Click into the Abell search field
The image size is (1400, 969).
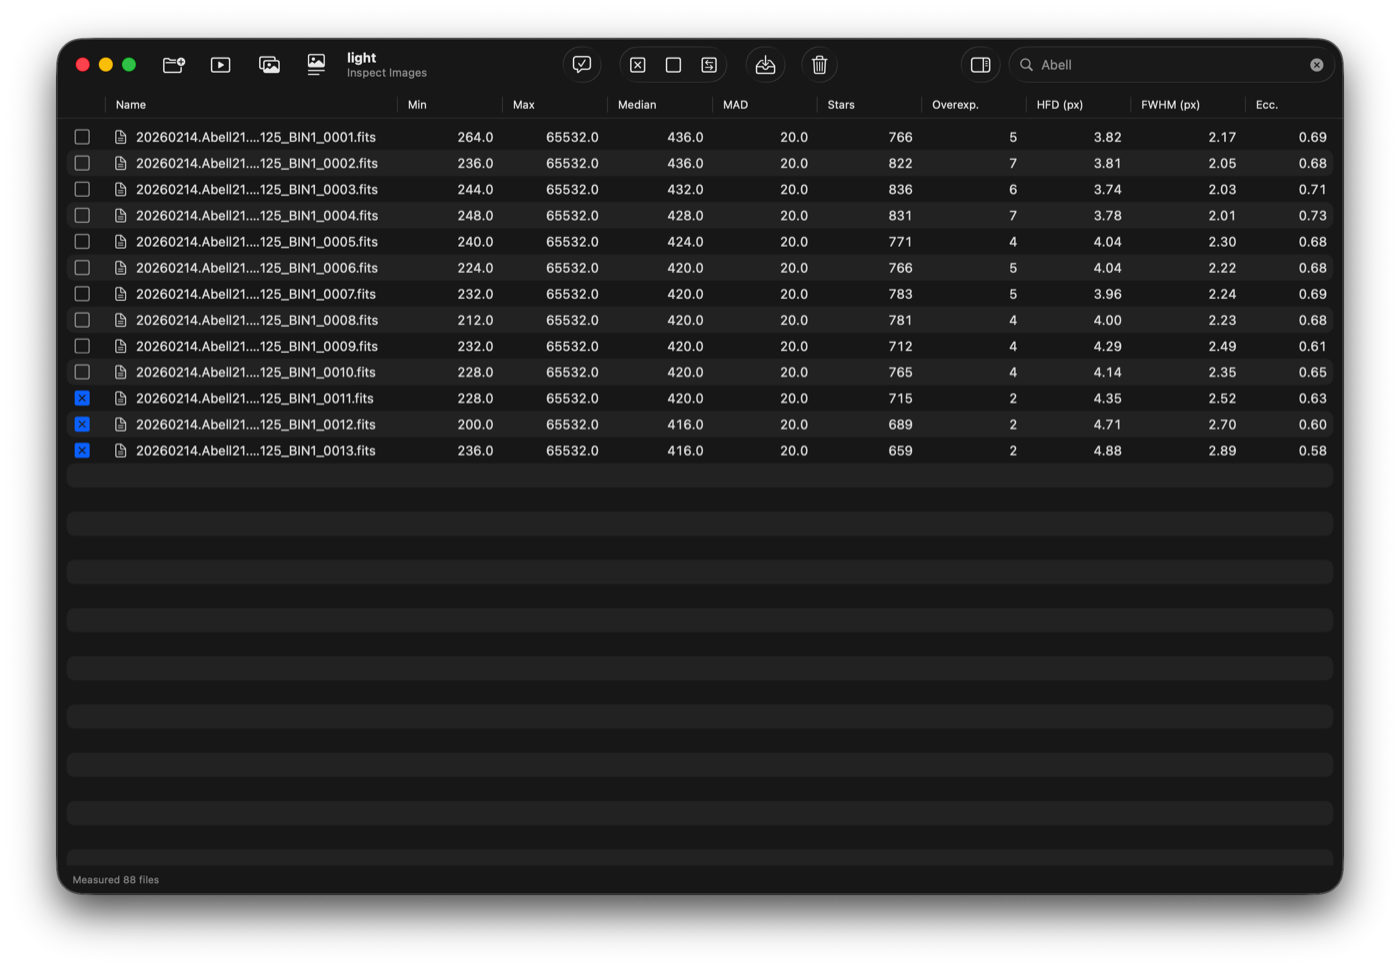[1170, 65]
